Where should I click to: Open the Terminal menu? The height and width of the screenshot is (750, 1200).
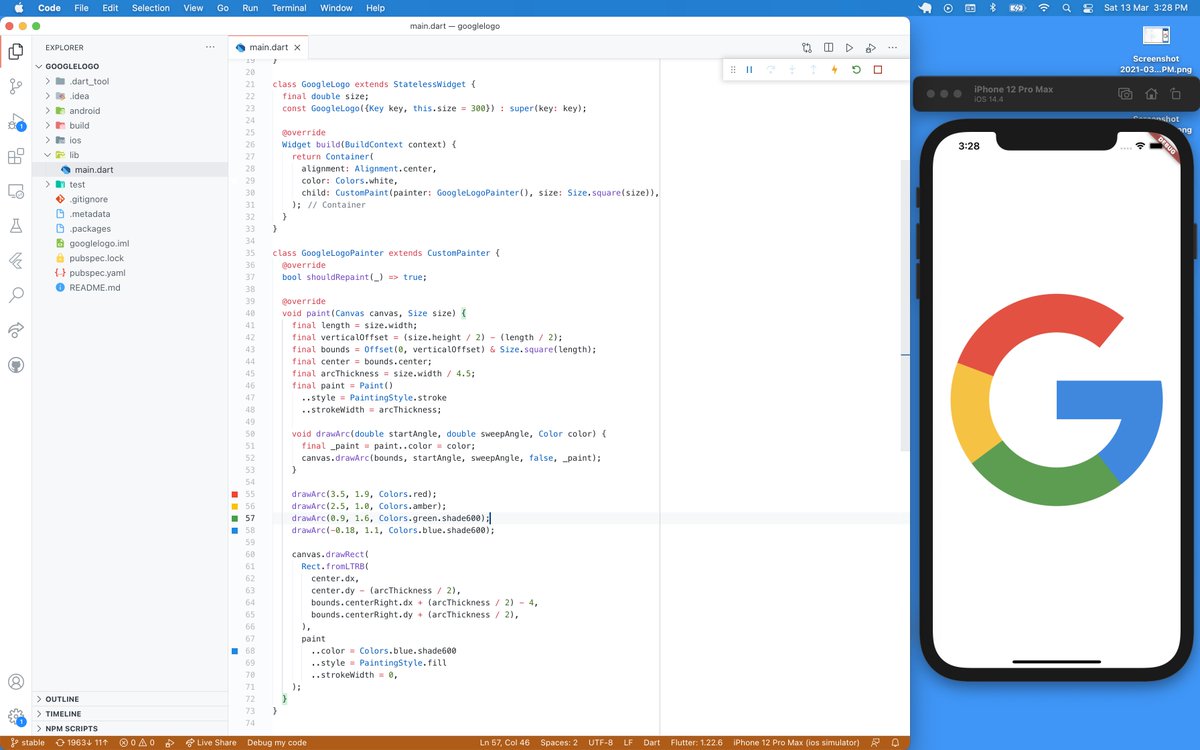(x=289, y=8)
